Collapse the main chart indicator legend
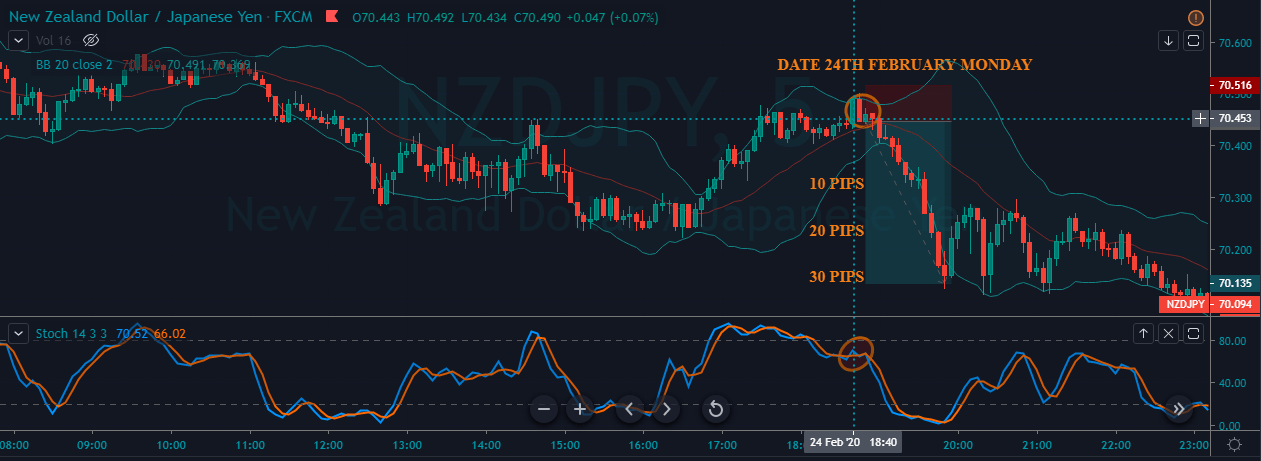1261x461 pixels. coord(17,40)
